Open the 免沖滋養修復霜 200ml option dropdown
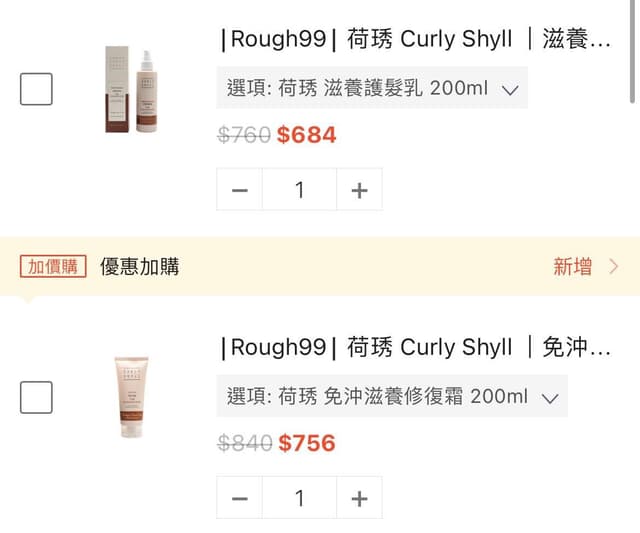This screenshot has height=533, width=640. point(392,396)
